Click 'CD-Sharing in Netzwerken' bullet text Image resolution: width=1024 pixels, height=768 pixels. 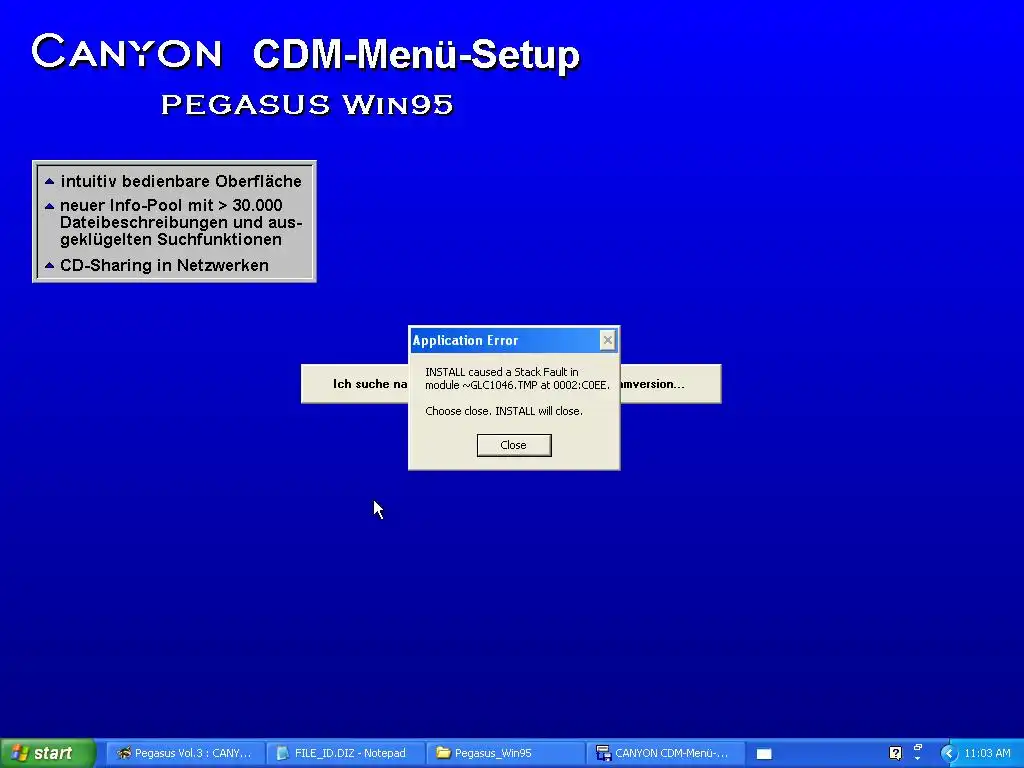click(164, 265)
